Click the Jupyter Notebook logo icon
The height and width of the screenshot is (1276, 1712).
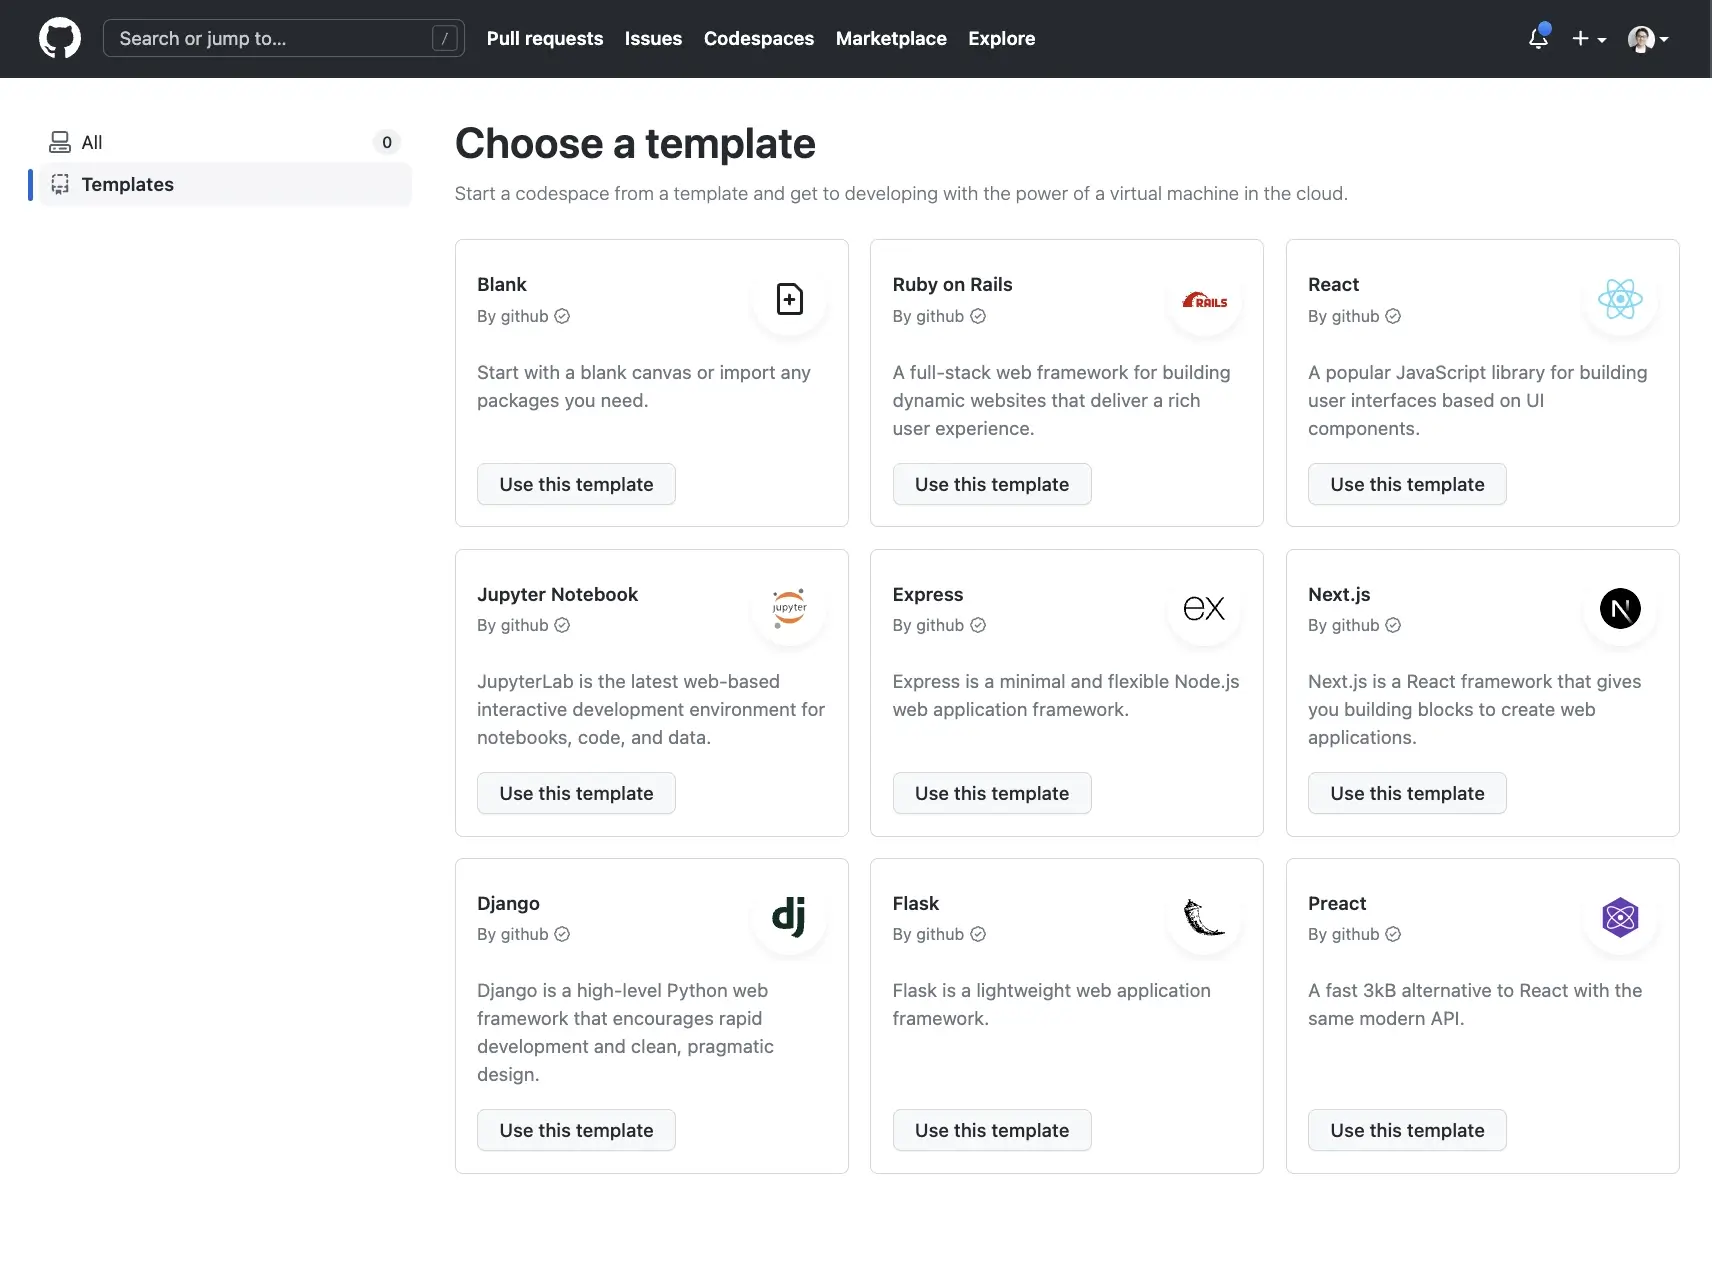click(789, 608)
